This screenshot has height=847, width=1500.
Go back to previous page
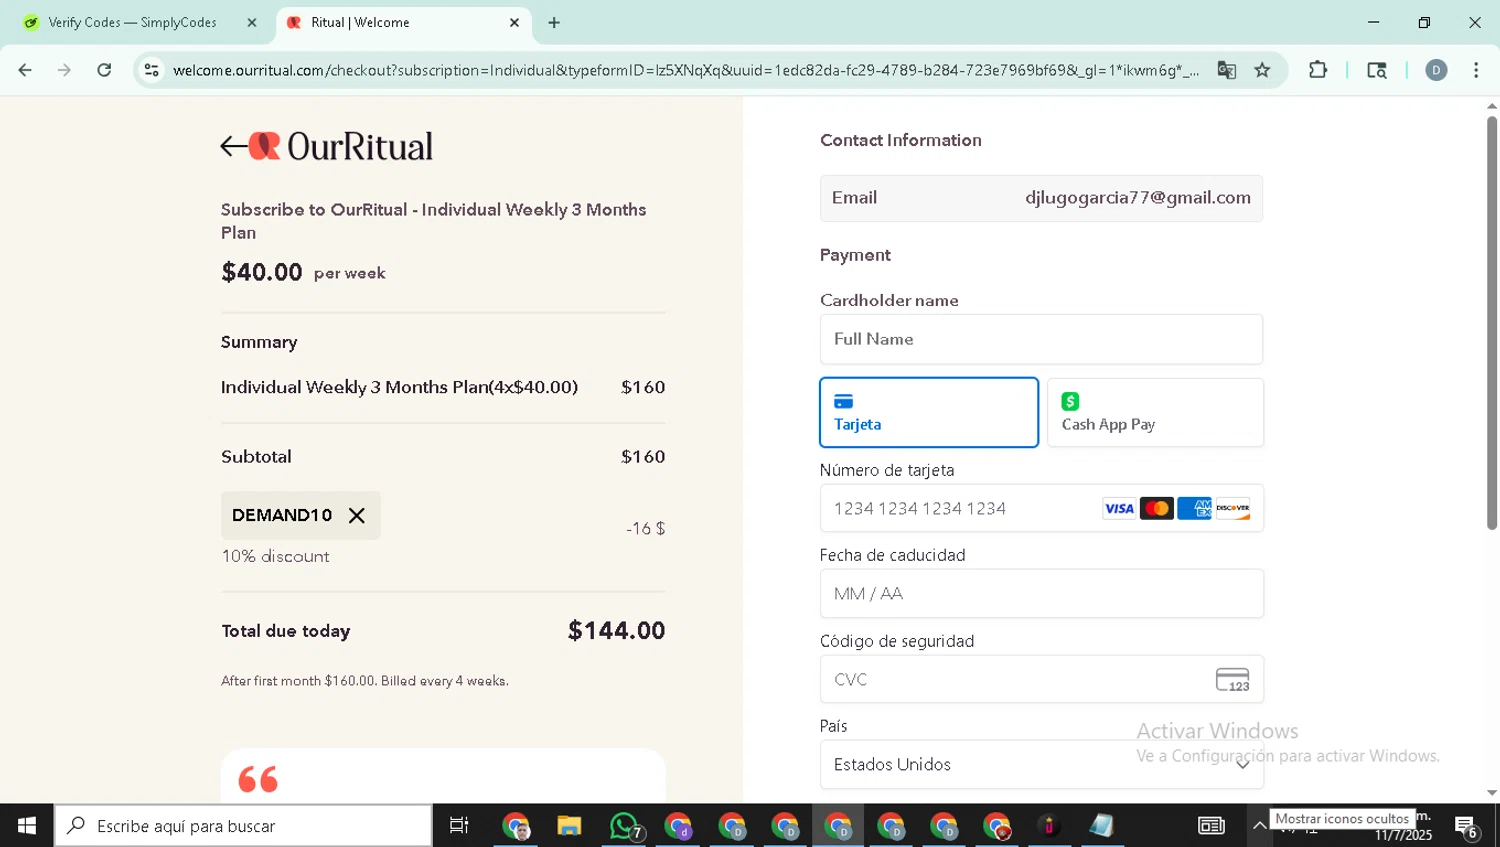pyautogui.click(x=25, y=70)
